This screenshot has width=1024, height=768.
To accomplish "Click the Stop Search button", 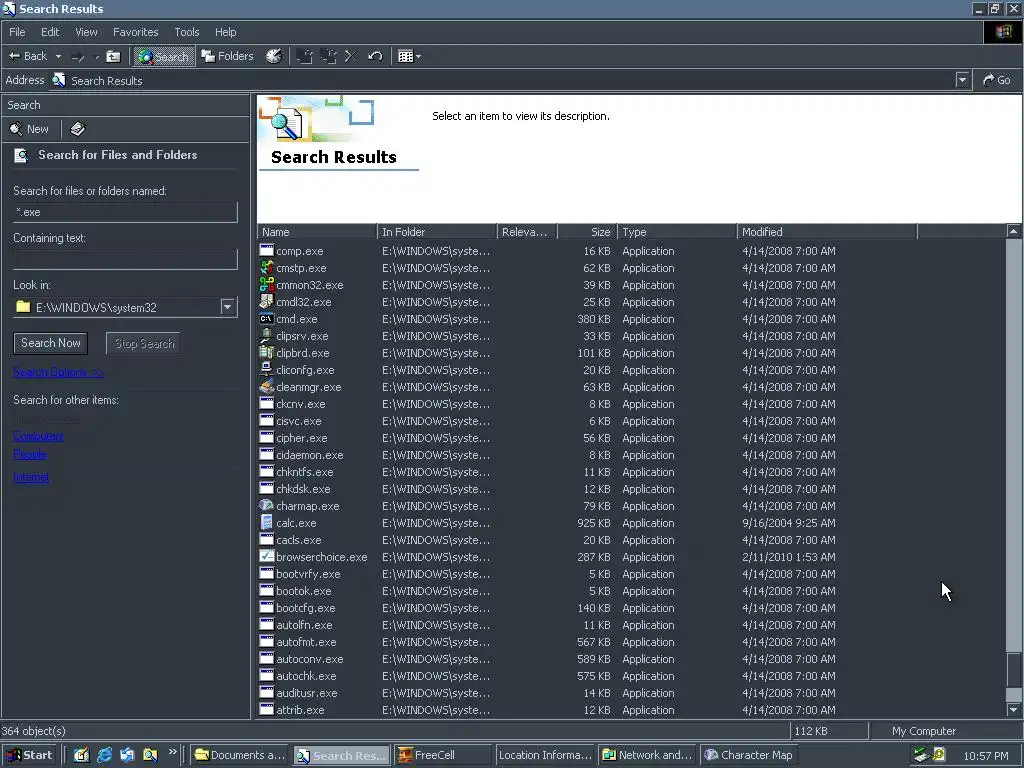I will pos(144,344).
